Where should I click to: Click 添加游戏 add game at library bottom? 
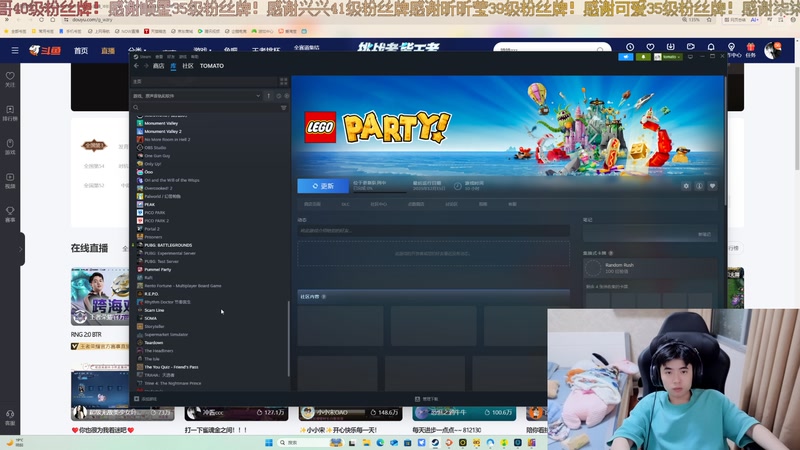click(x=145, y=399)
